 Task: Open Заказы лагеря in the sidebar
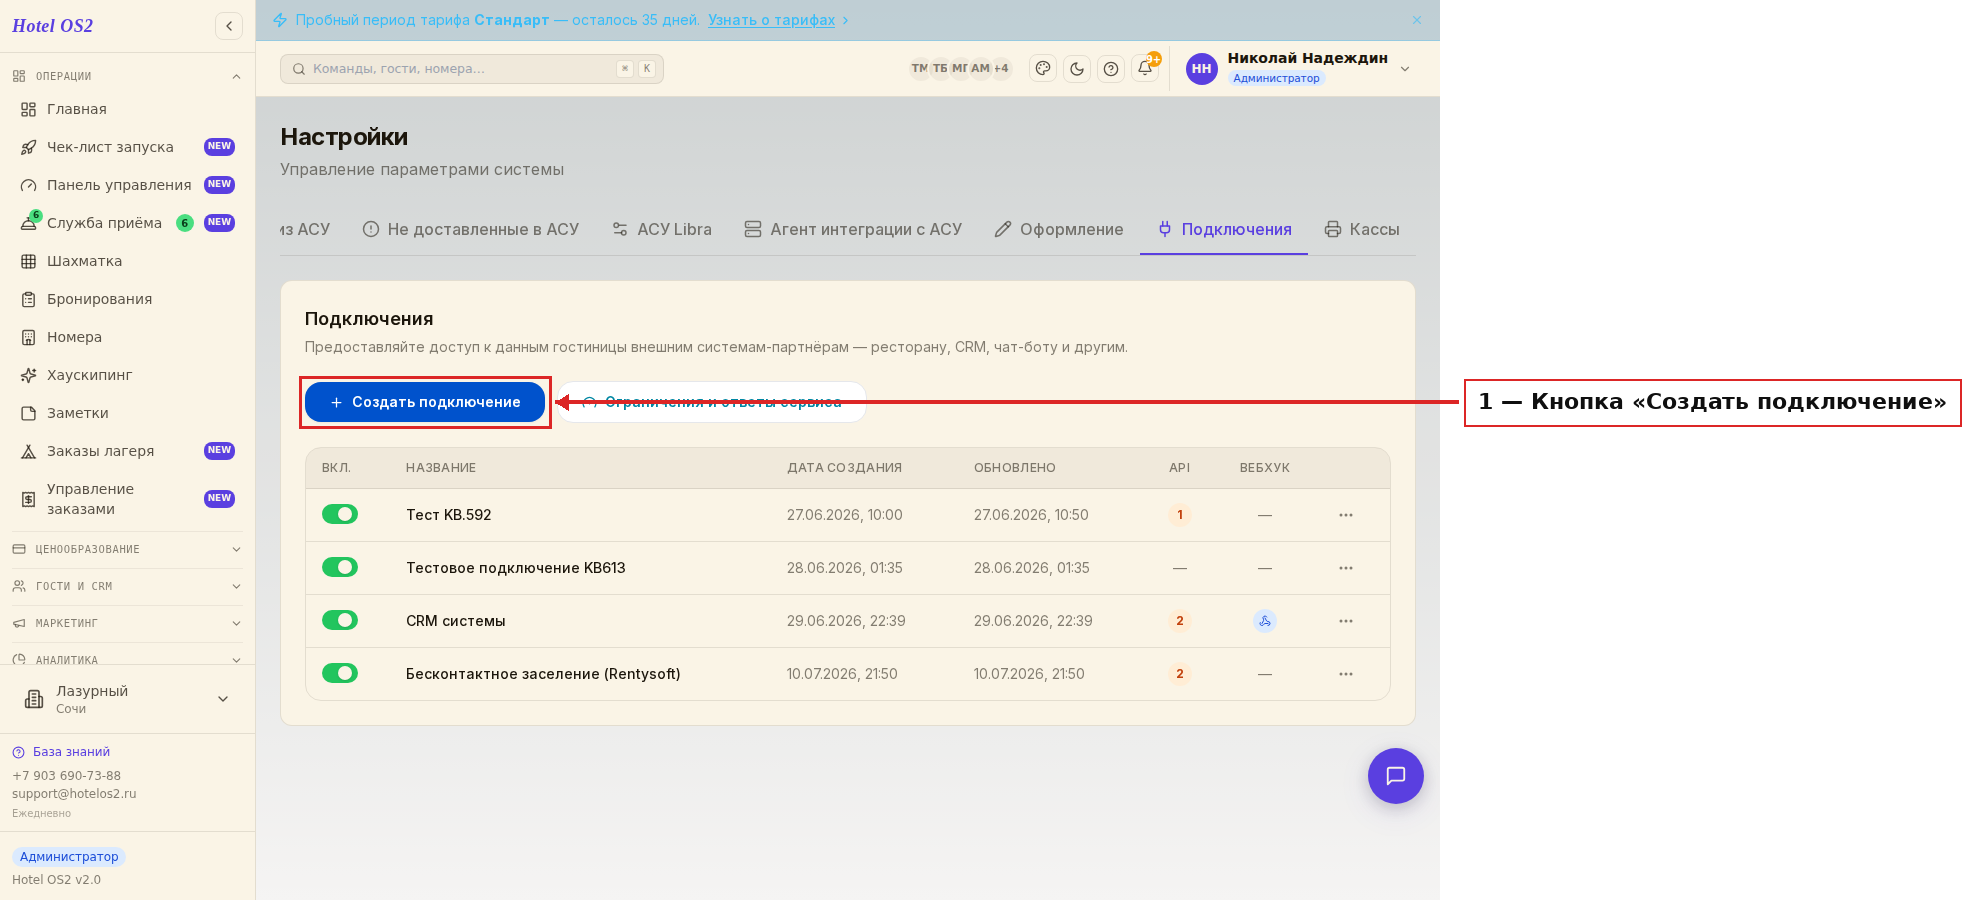pyautogui.click(x=127, y=451)
